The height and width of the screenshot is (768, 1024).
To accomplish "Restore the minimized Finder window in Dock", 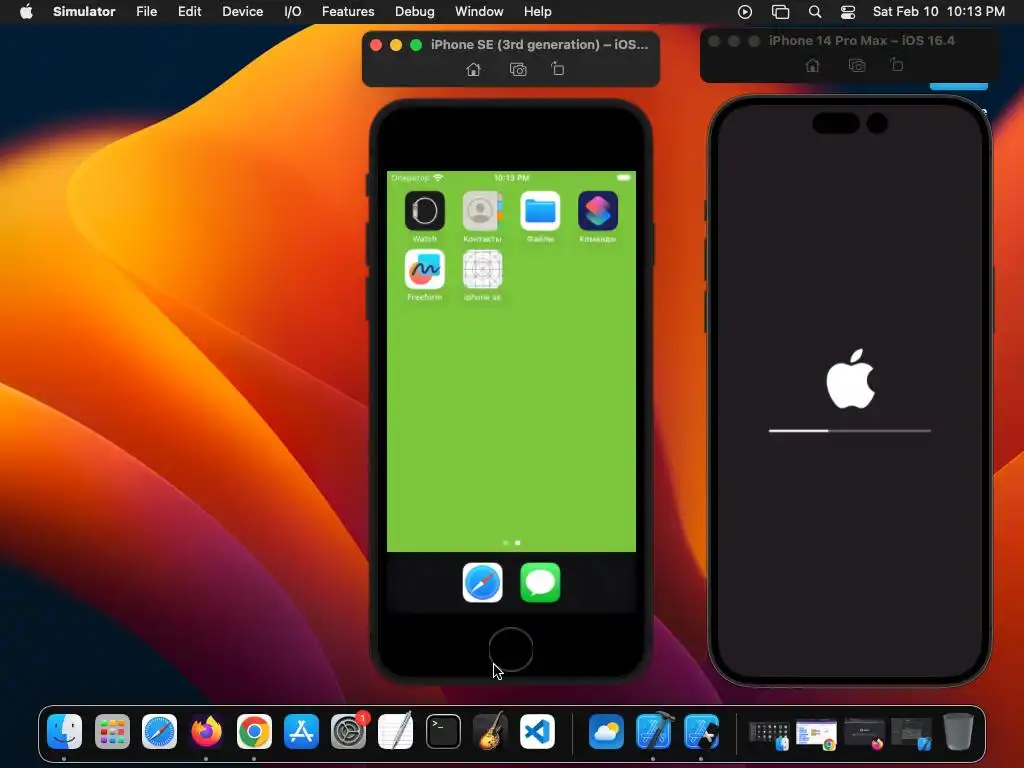I will [769, 735].
